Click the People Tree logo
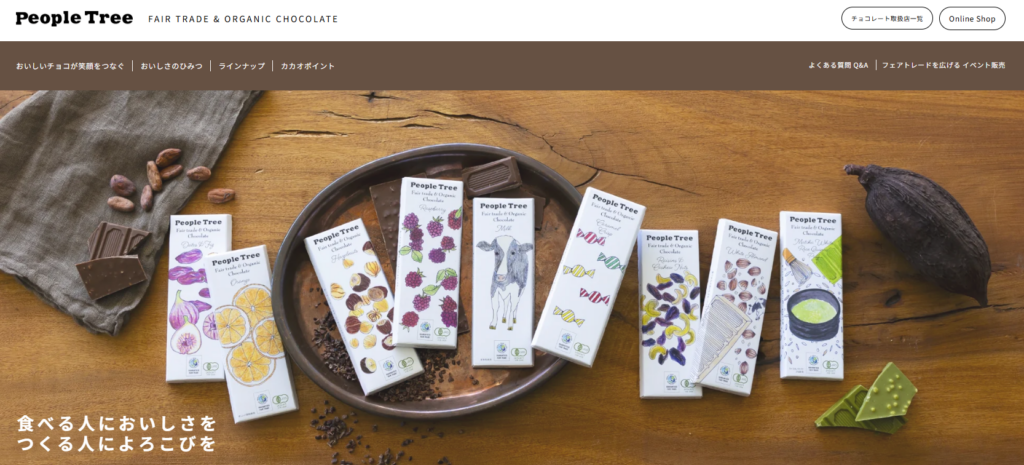This screenshot has height=465, width=1024. click(x=74, y=18)
